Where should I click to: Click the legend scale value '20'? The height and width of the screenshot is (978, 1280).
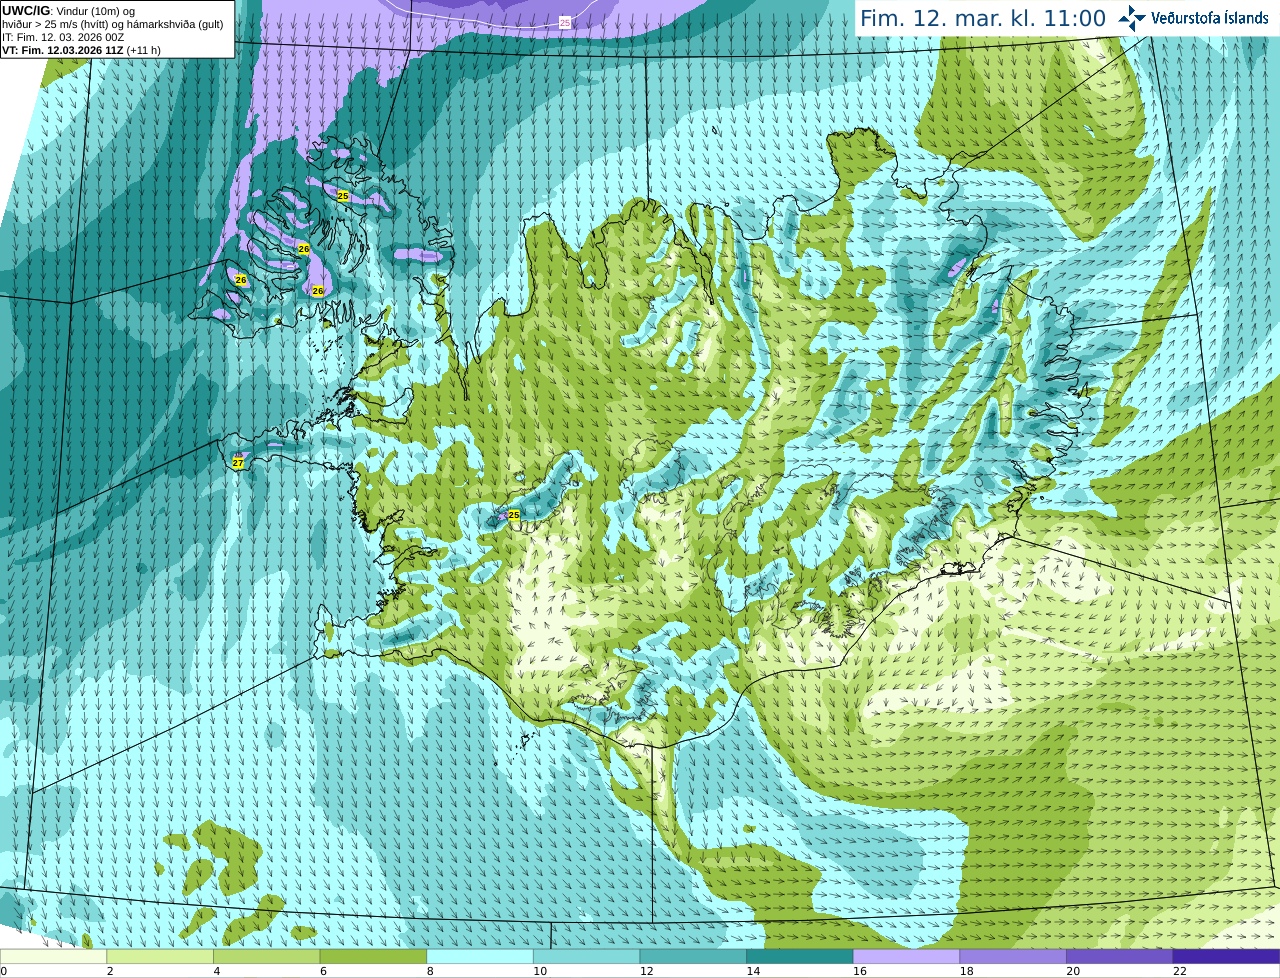point(1073,971)
